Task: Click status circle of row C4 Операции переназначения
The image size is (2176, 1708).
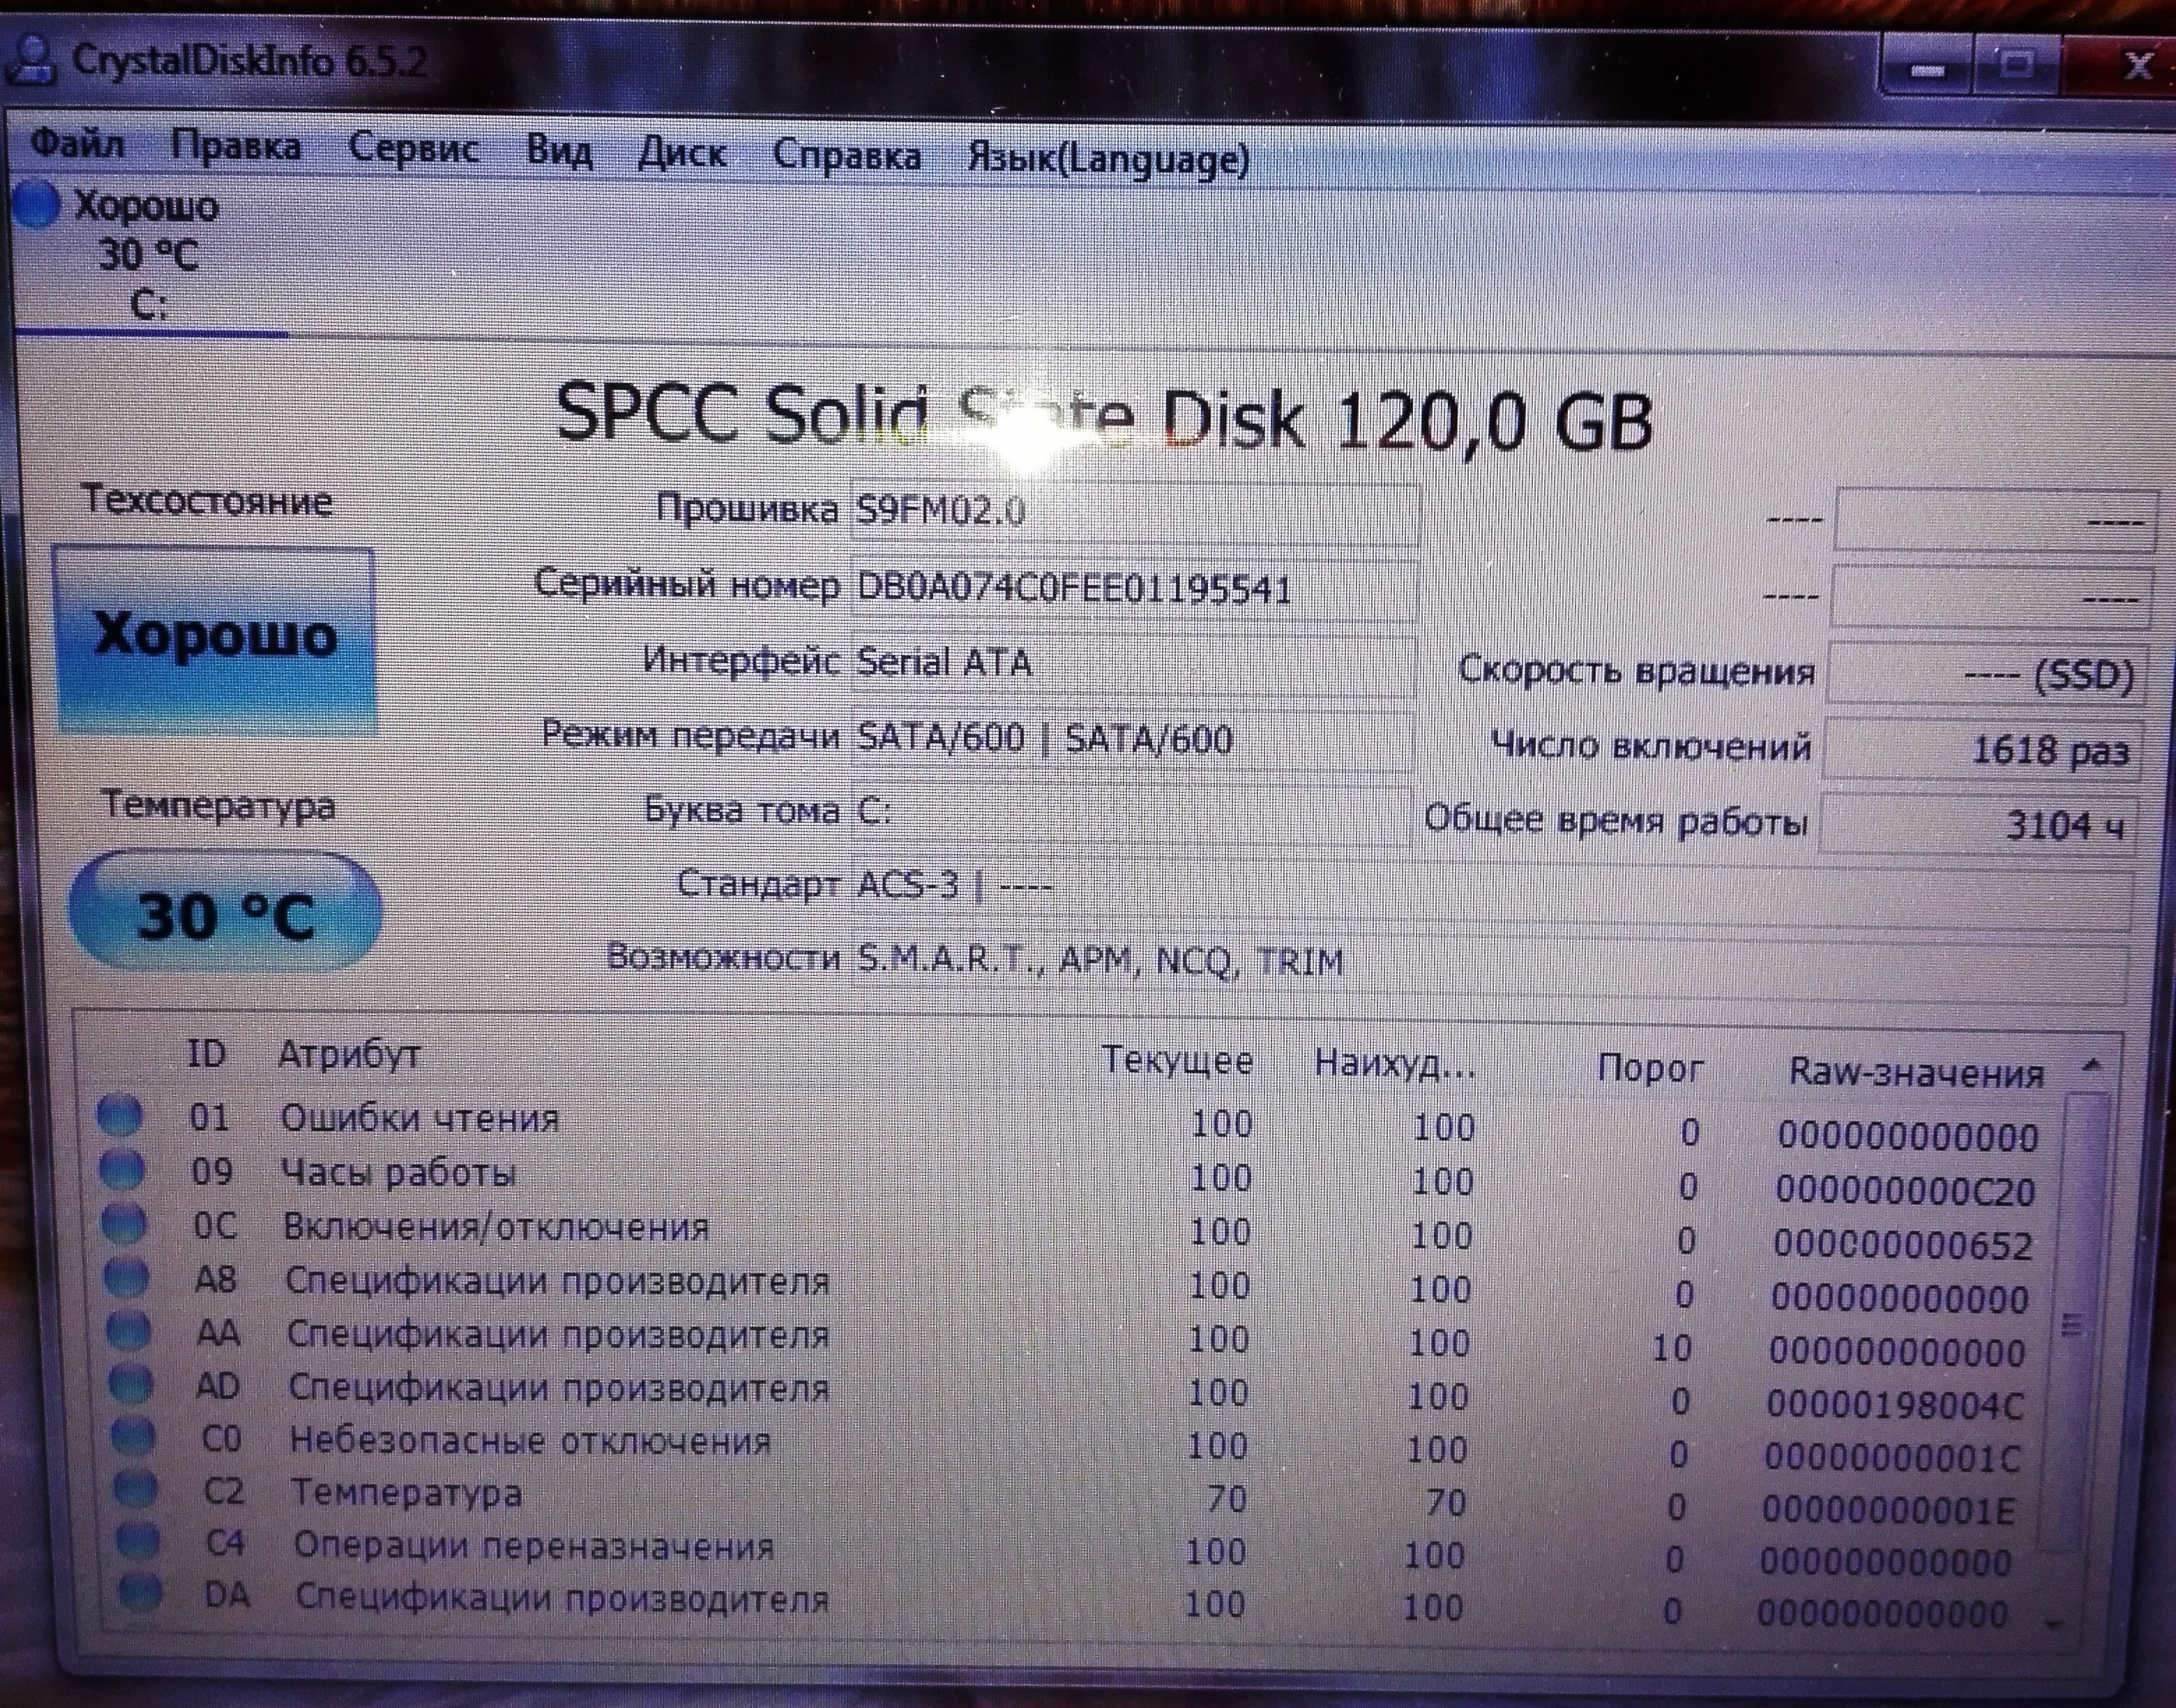Action: [x=137, y=1541]
